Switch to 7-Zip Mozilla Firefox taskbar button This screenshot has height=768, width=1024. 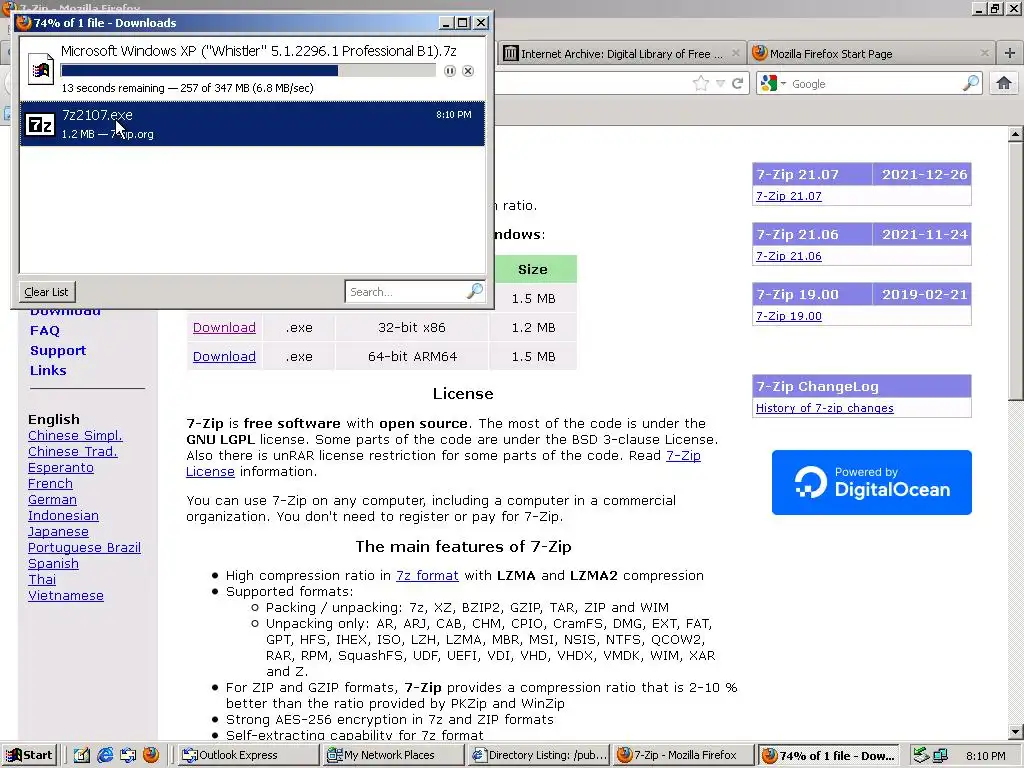point(684,755)
